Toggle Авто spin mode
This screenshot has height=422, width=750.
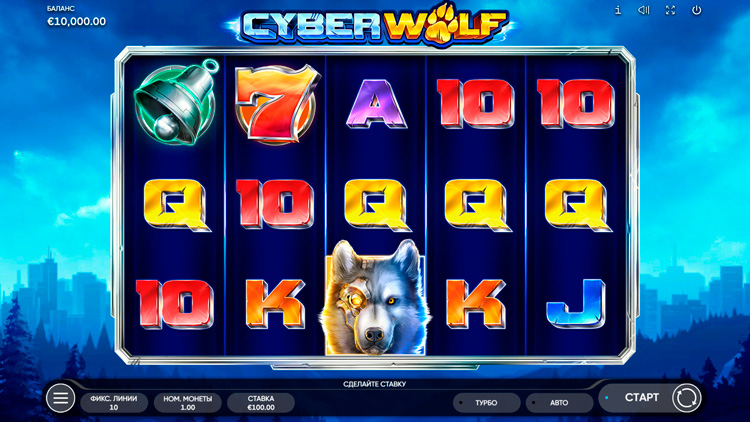click(x=559, y=403)
